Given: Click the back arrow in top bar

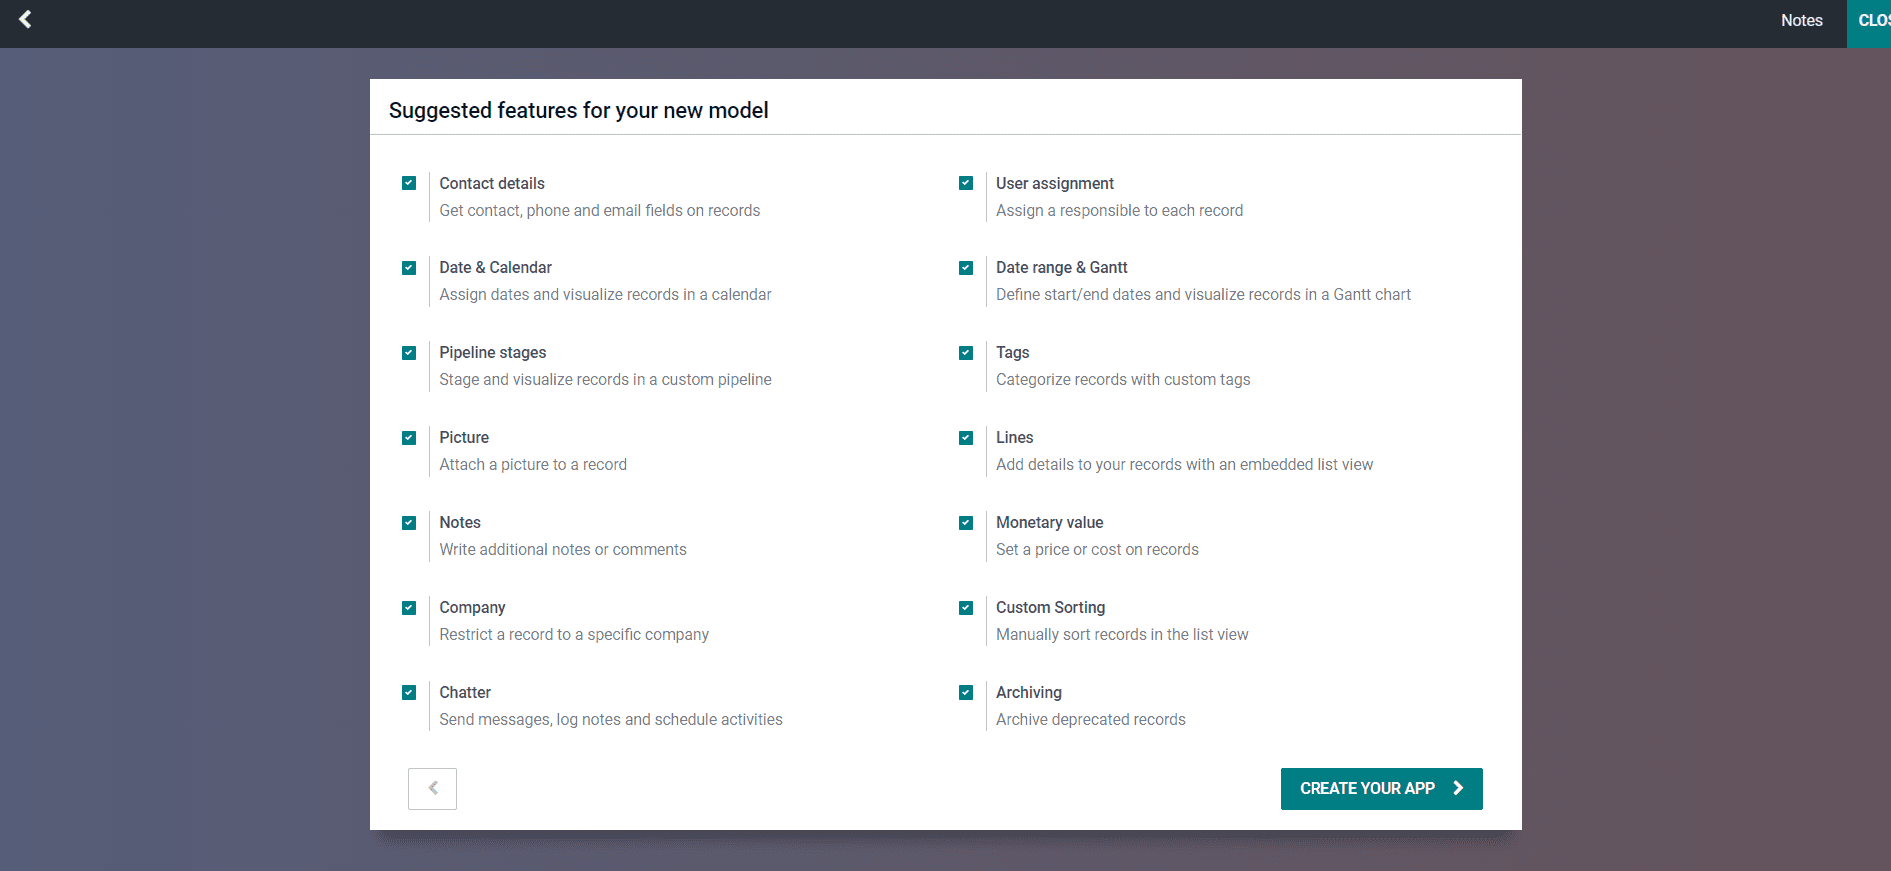Looking at the screenshot, I should 25,19.
